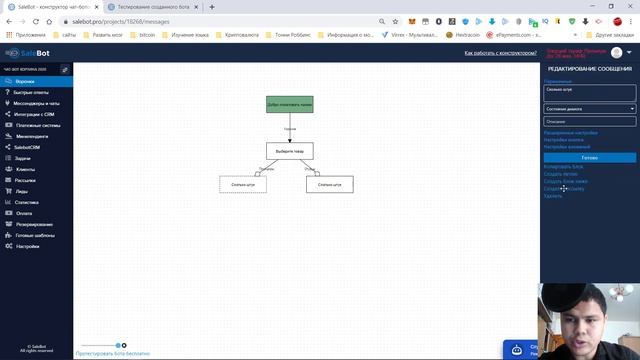Image resolution: width=640 pixels, height=360 pixels.
Task: Go to browser home page
Action: coord(49,22)
